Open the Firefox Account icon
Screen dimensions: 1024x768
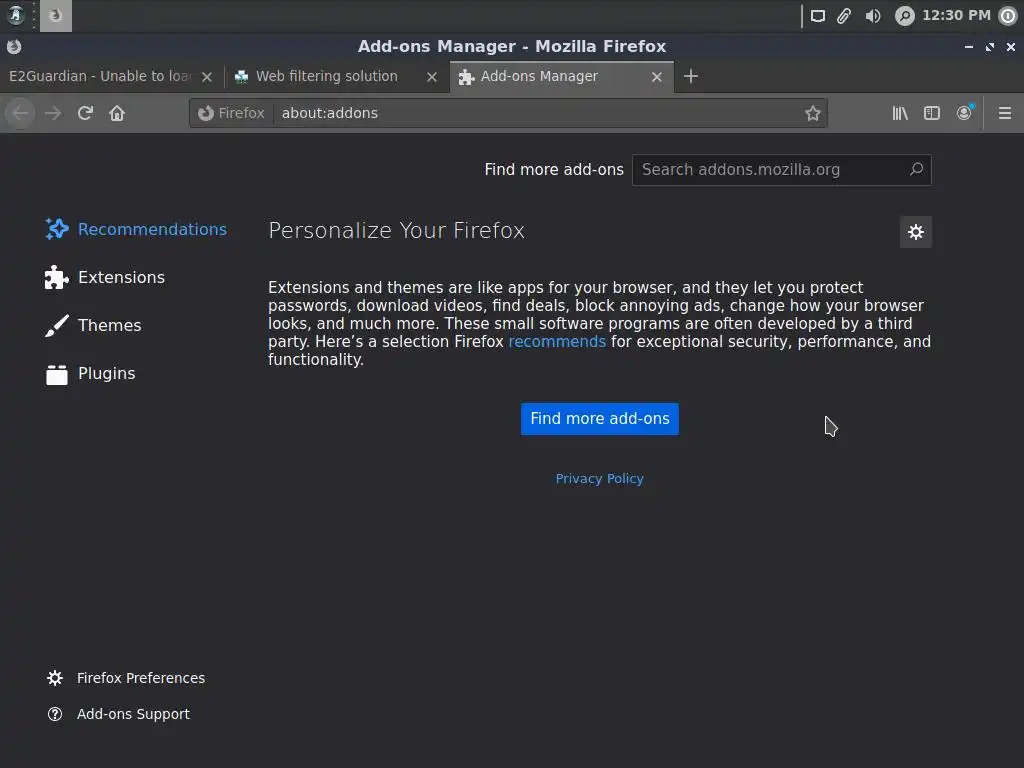pyautogui.click(x=964, y=113)
